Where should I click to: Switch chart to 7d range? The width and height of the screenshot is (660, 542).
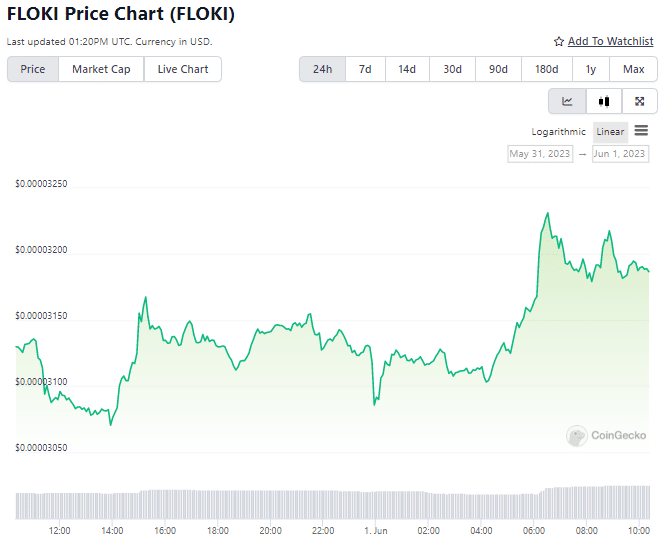[365, 69]
